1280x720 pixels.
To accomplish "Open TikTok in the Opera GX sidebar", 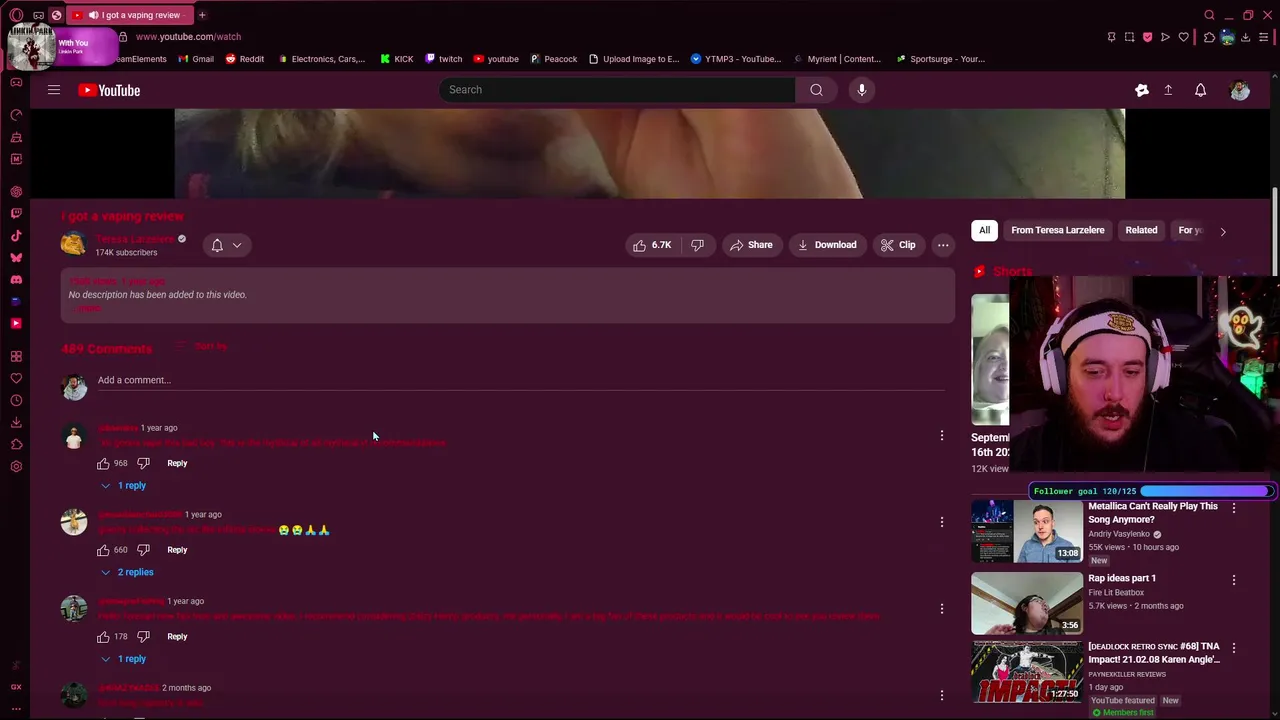I will (16, 236).
